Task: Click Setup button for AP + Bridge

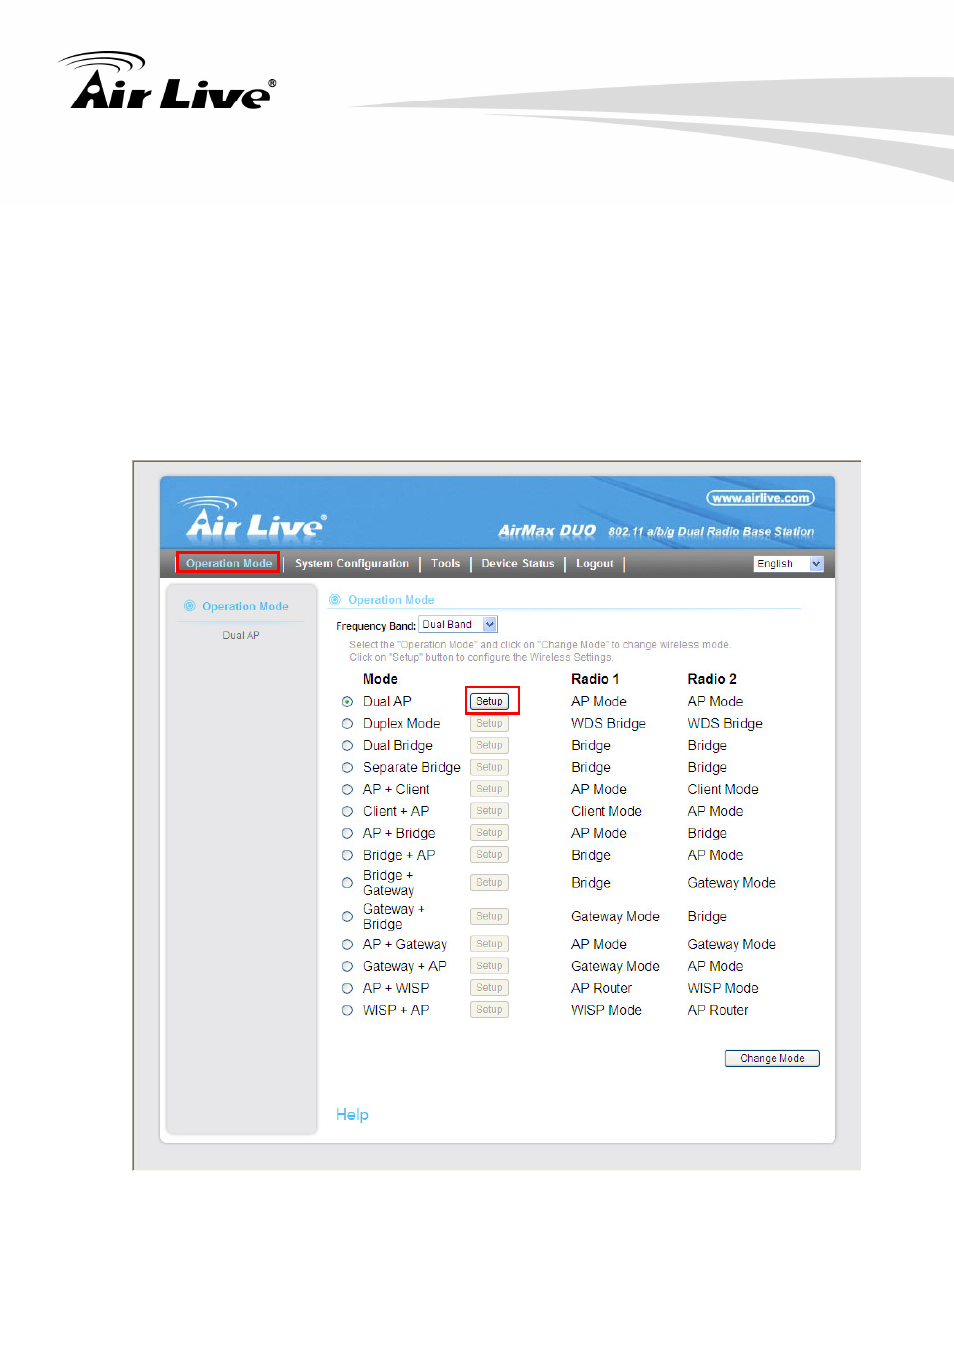Action: tap(489, 834)
